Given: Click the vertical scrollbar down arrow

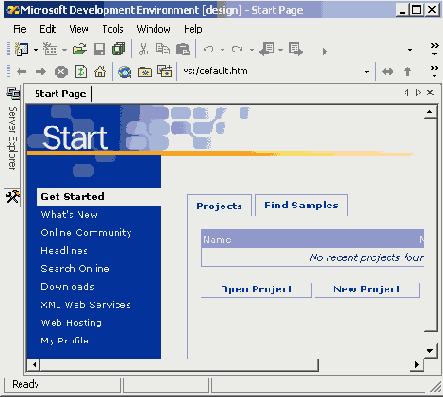Looking at the screenshot, I should click(x=430, y=351).
